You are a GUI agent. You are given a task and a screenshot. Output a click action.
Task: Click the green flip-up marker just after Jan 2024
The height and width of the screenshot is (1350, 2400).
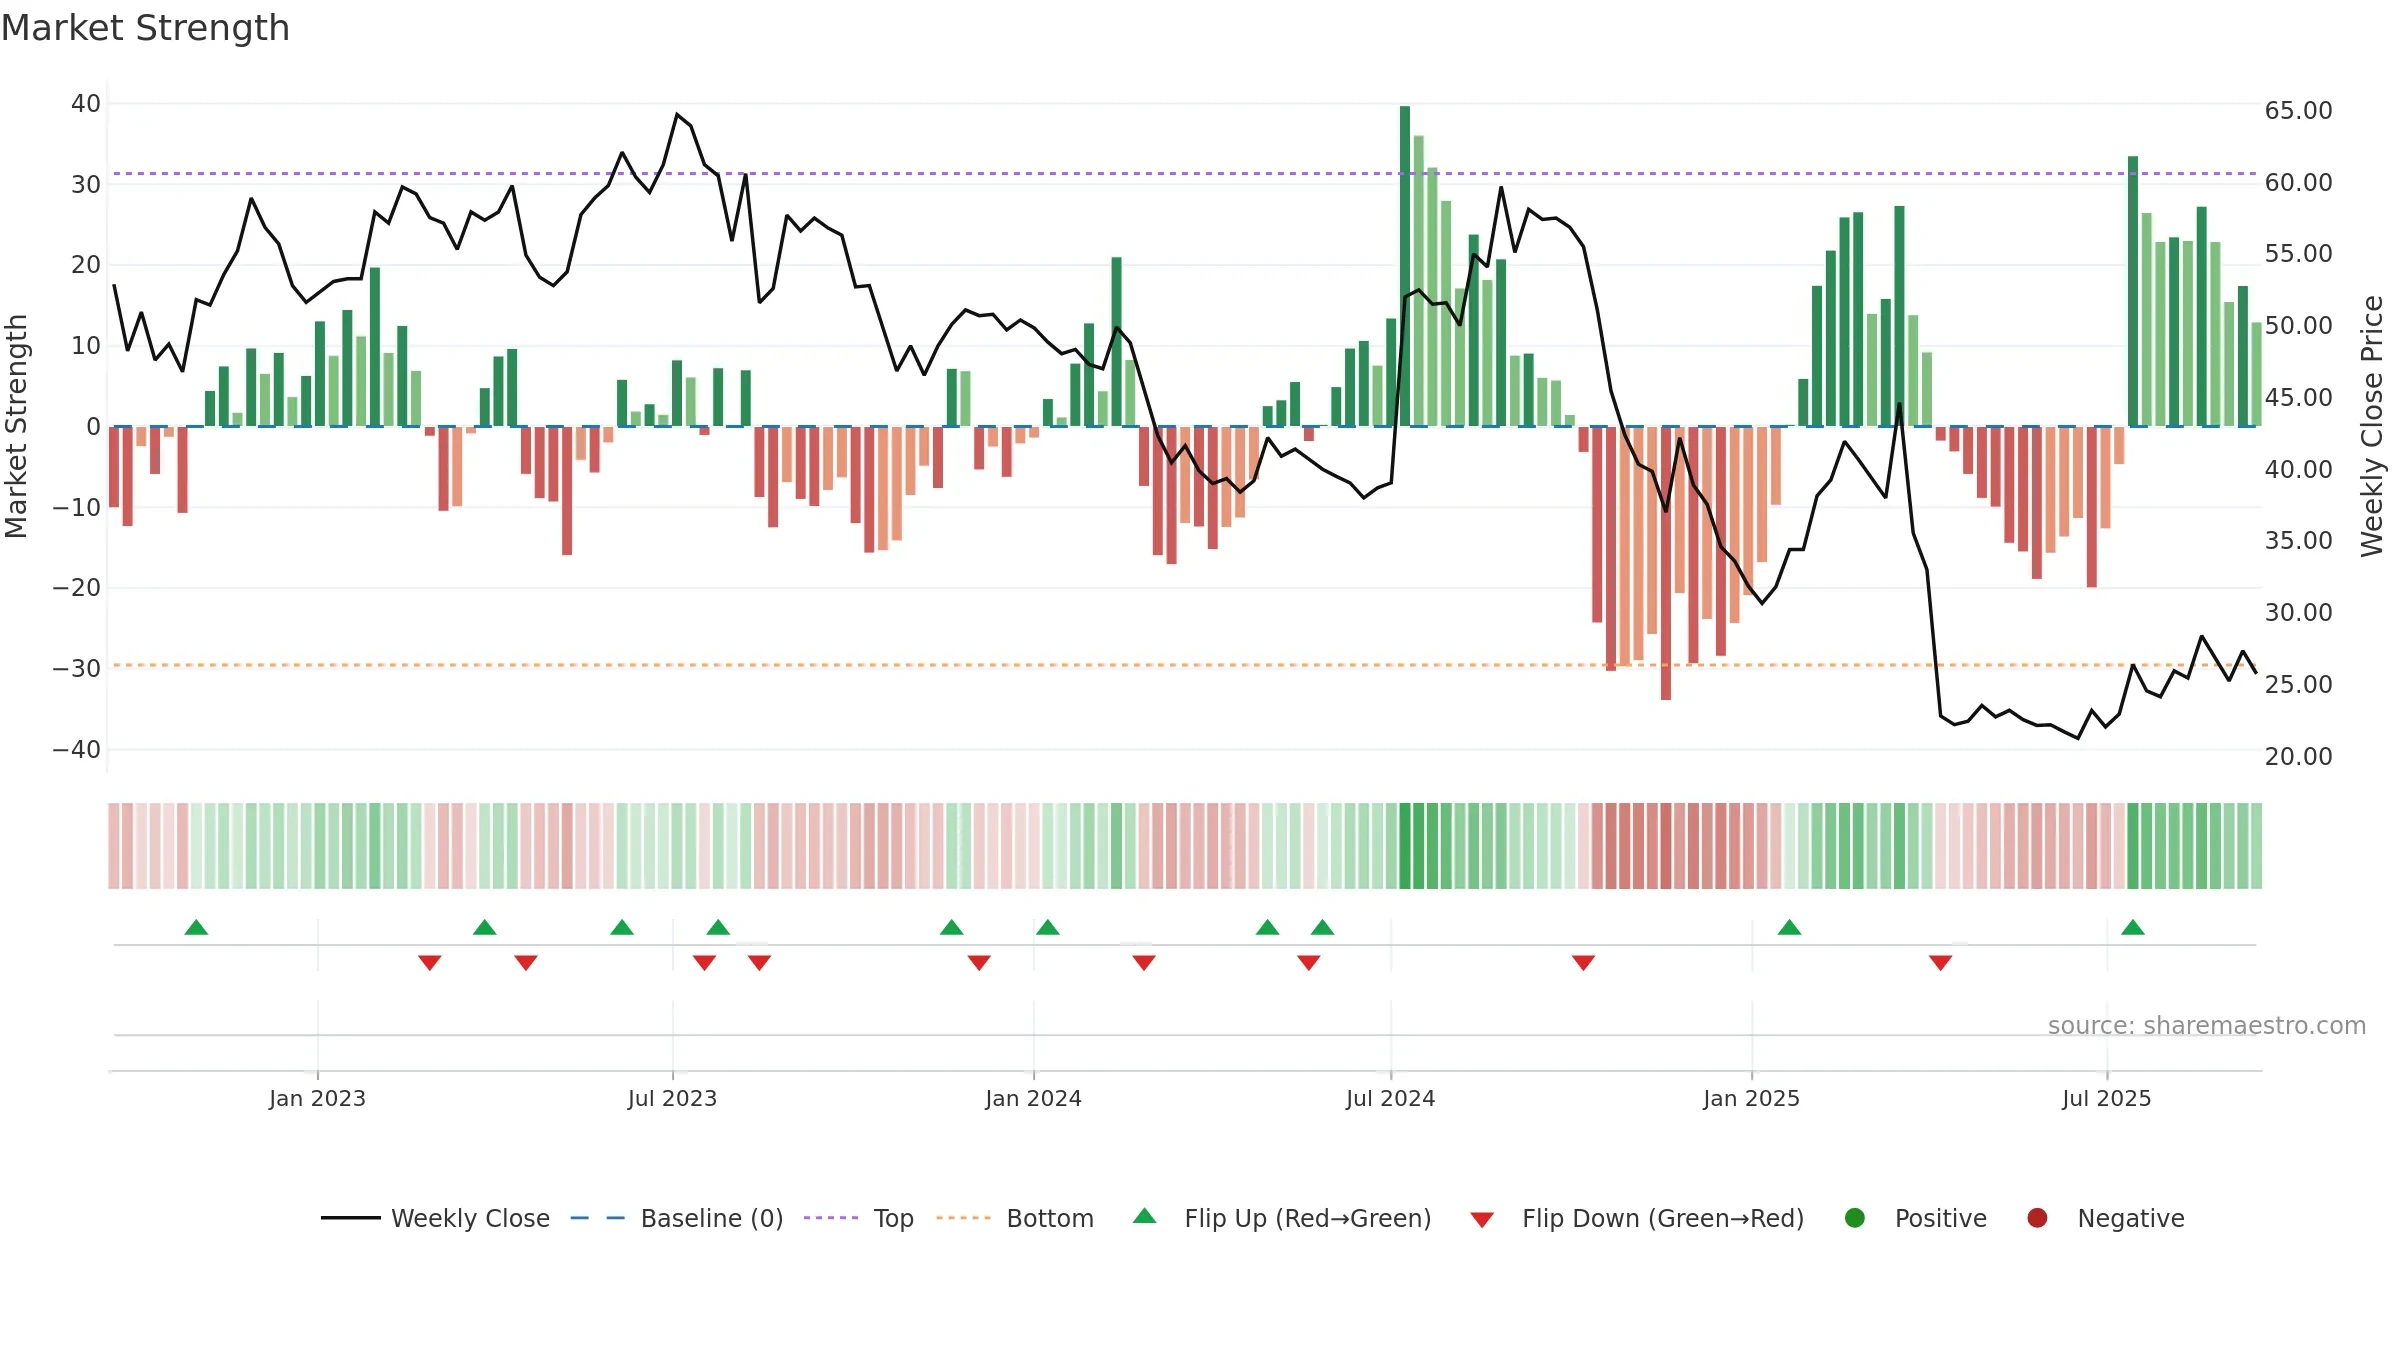point(1048,927)
